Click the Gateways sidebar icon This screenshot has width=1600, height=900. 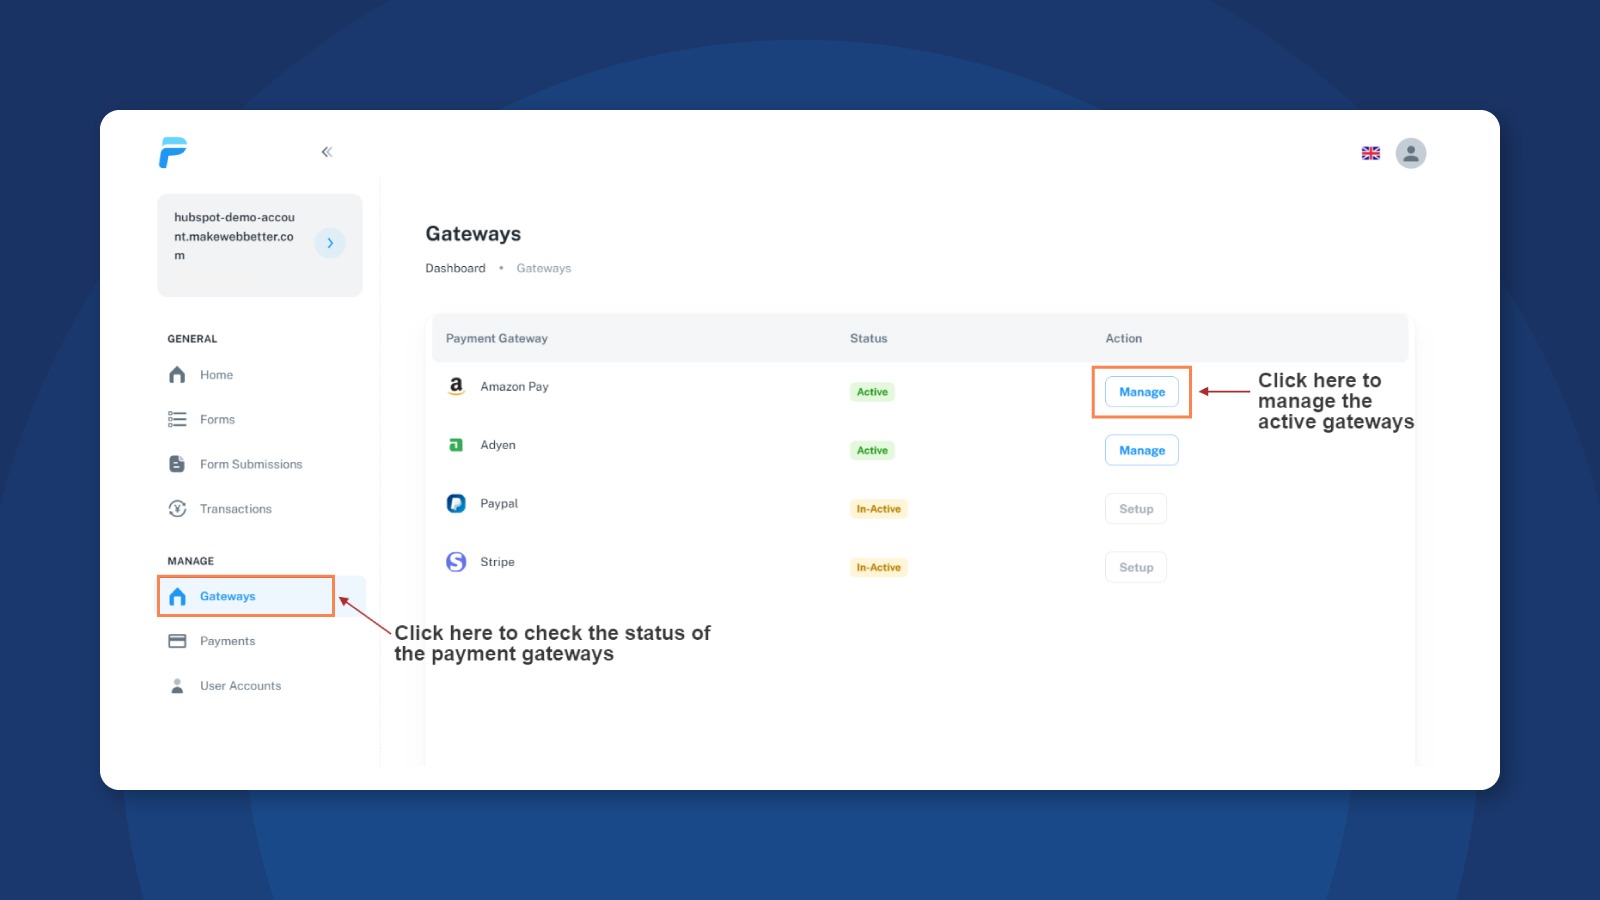point(177,596)
